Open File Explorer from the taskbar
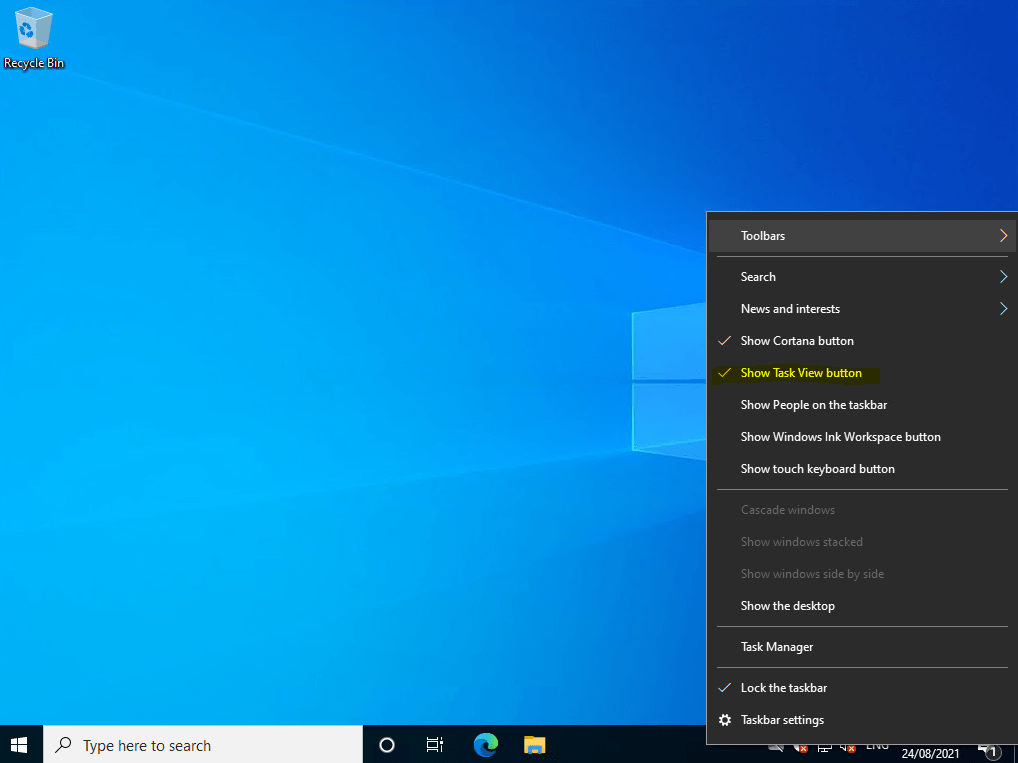This screenshot has height=763, width=1018. 534,745
